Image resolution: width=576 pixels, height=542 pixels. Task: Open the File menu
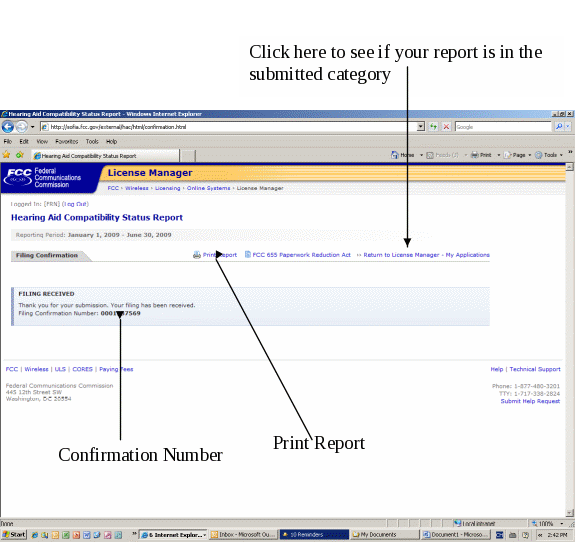8,141
